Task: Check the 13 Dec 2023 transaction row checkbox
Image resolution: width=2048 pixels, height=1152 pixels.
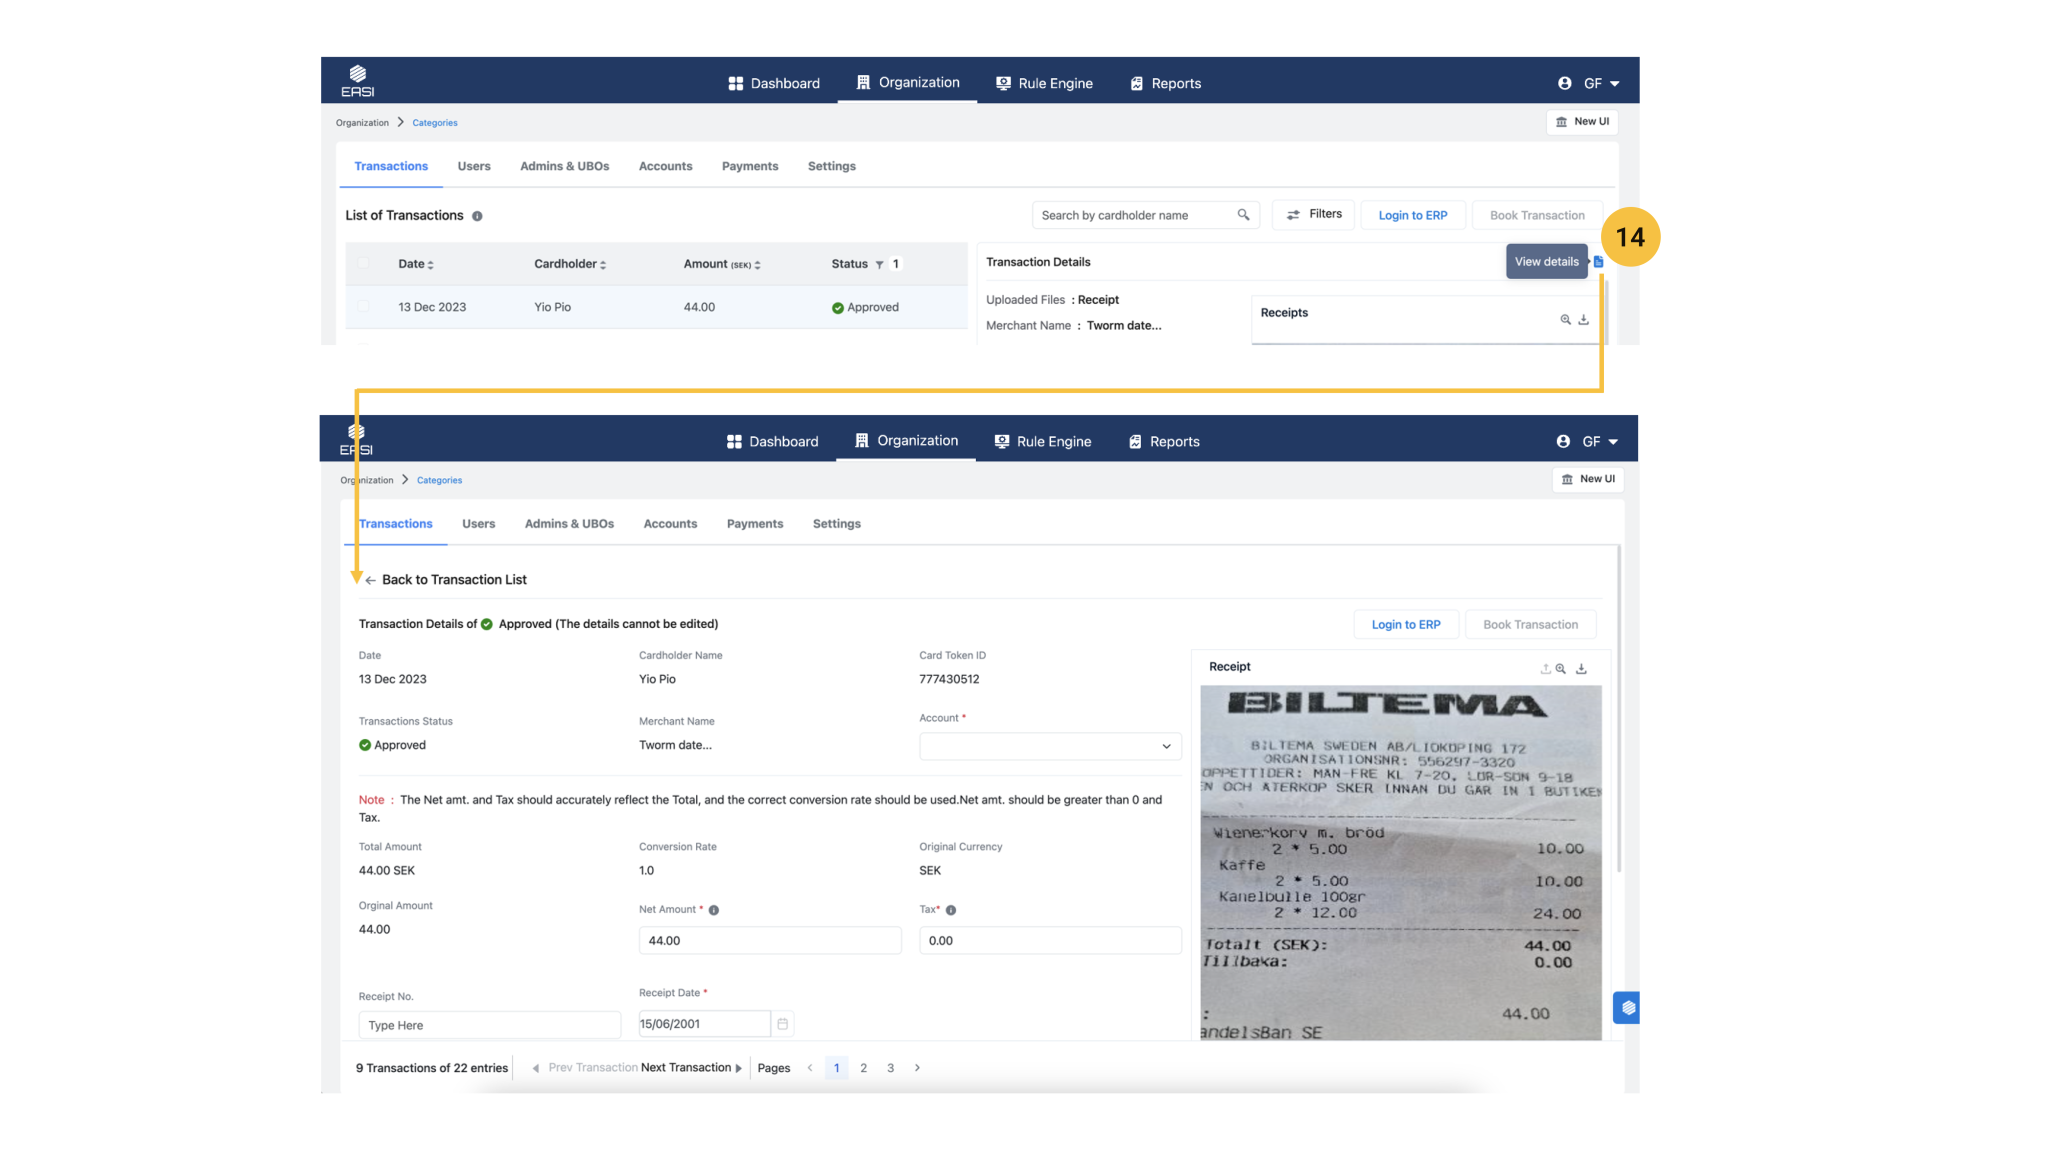Action: (364, 307)
